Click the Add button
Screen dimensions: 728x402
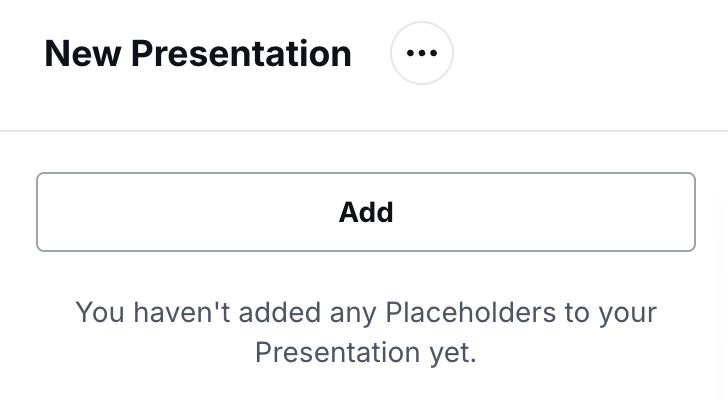pyautogui.click(x=366, y=212)
